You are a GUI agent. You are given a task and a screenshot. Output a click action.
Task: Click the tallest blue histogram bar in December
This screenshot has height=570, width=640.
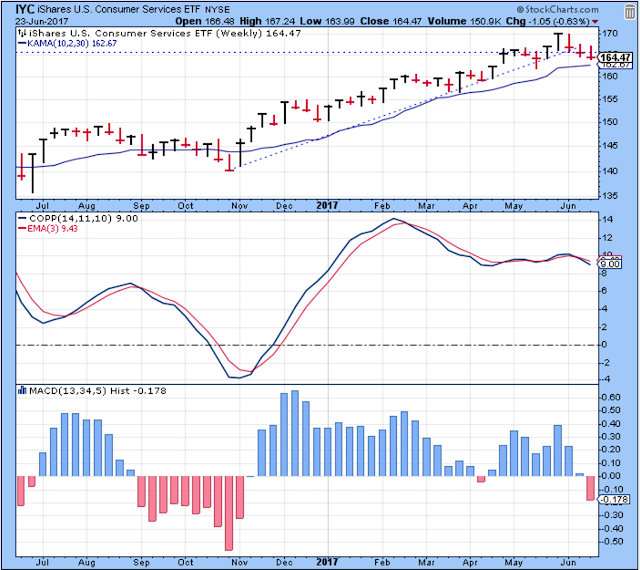point(295,433)
